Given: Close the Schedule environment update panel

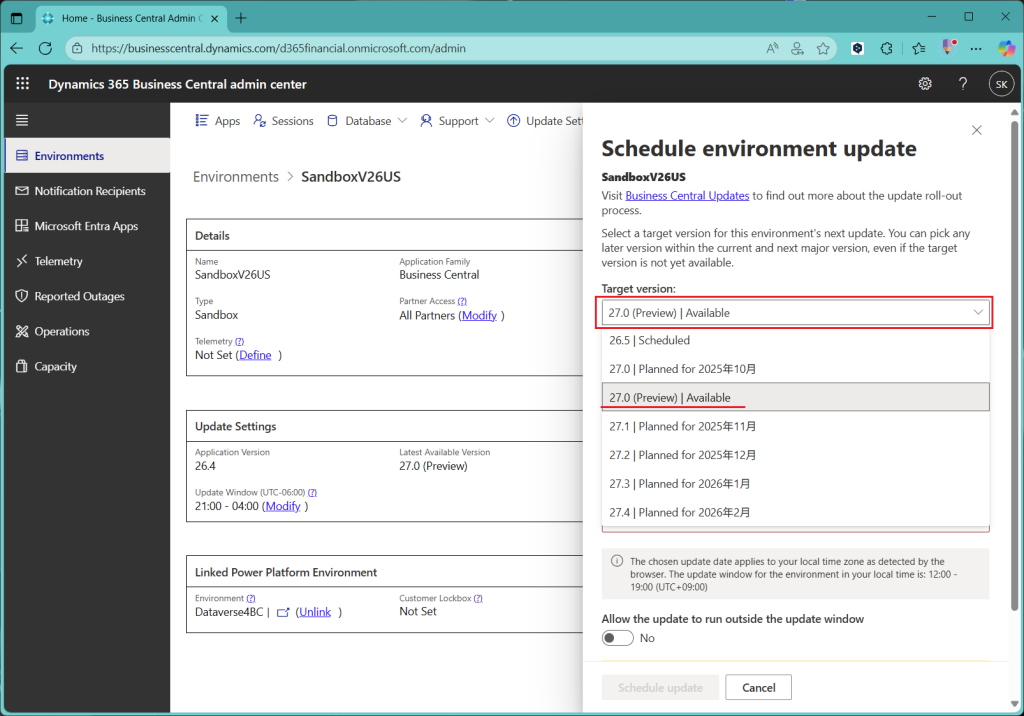Looking at the screenshot, I should tap(977, 130).
